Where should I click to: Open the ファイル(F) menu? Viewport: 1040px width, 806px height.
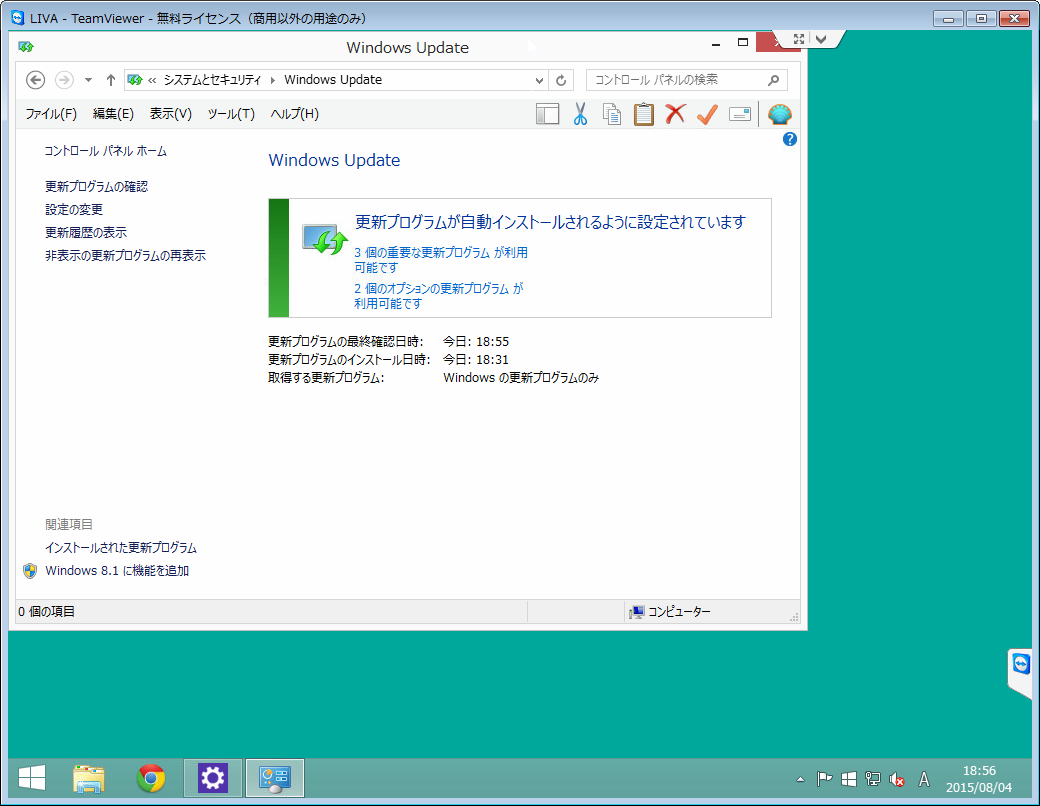click(51, 114)
